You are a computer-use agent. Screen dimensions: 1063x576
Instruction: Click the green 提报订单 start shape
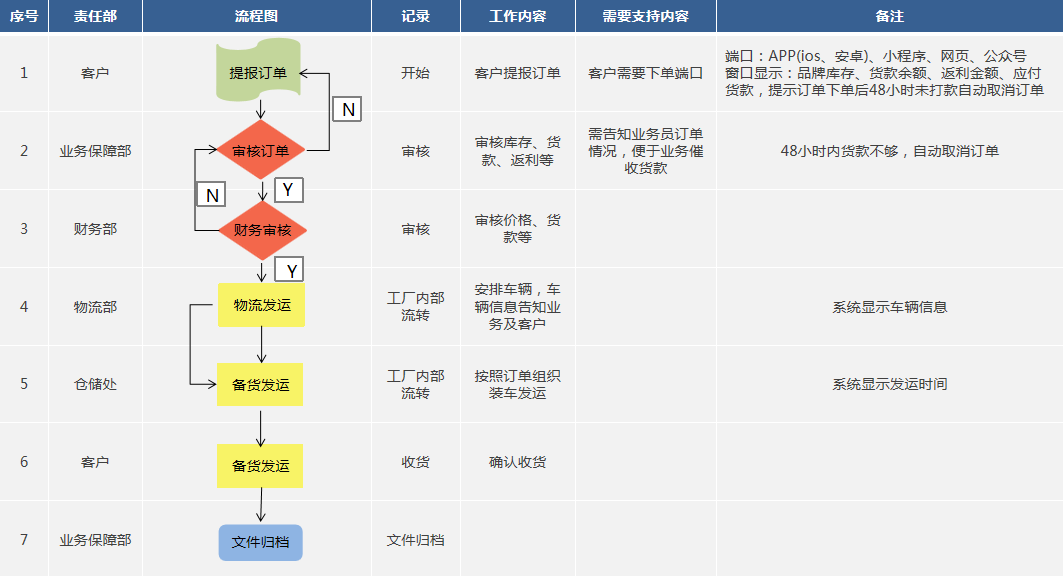pos(259,72)
